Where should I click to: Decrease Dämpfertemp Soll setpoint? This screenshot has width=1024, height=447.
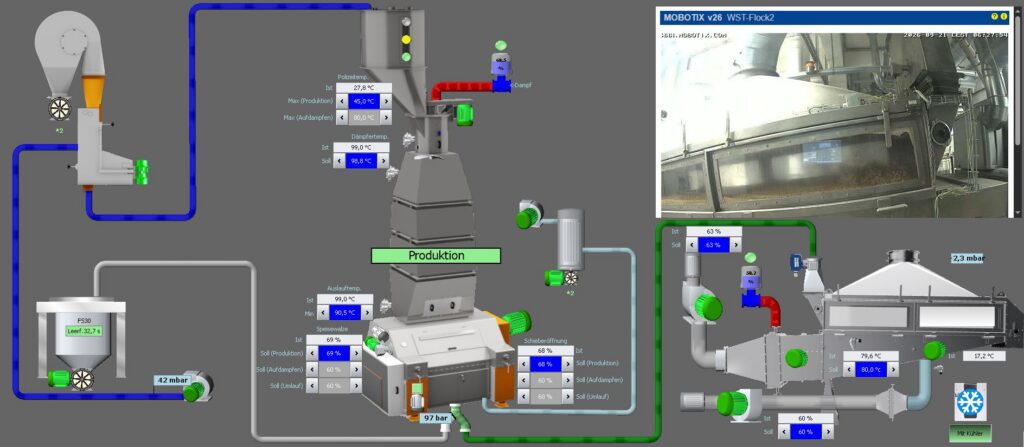click(340, 161)
